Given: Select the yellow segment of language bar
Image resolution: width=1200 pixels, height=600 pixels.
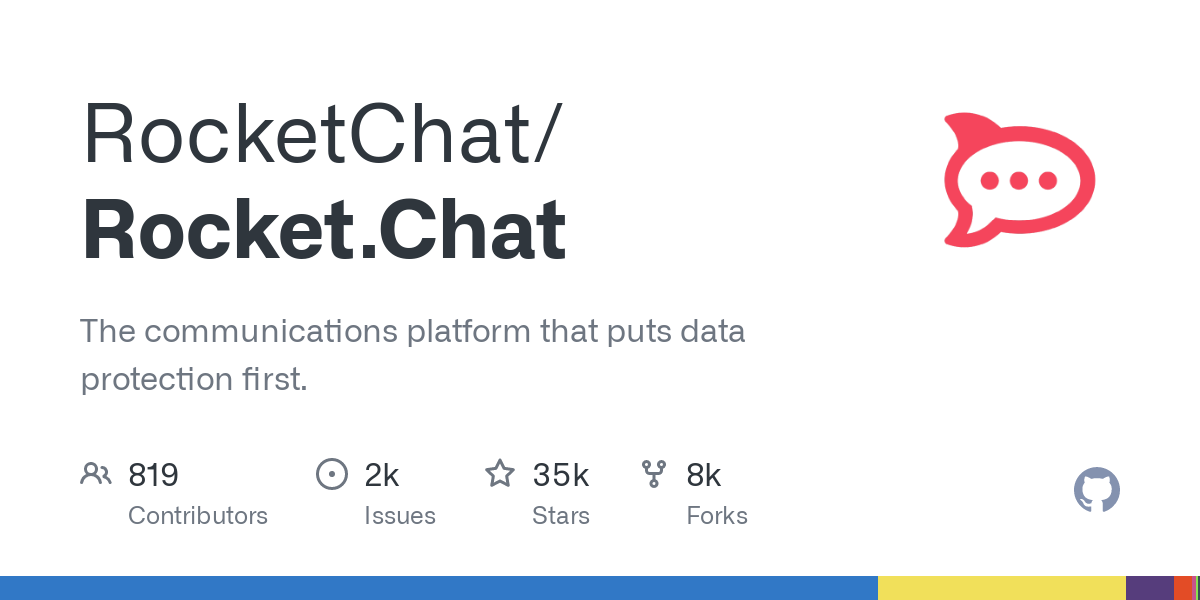Looking at the screenshot, I should click(1002, 588).
